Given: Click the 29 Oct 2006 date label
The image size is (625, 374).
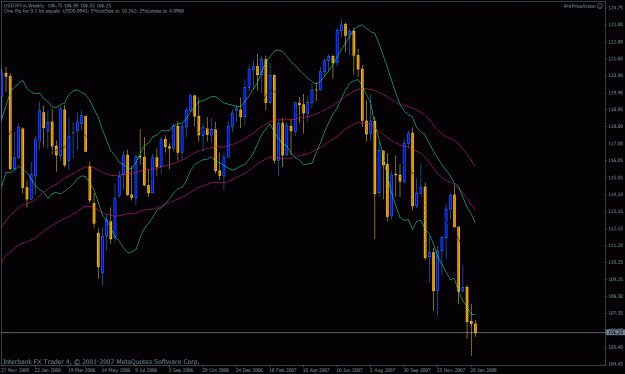Looking at the screenshot, I should pos(216,370).
